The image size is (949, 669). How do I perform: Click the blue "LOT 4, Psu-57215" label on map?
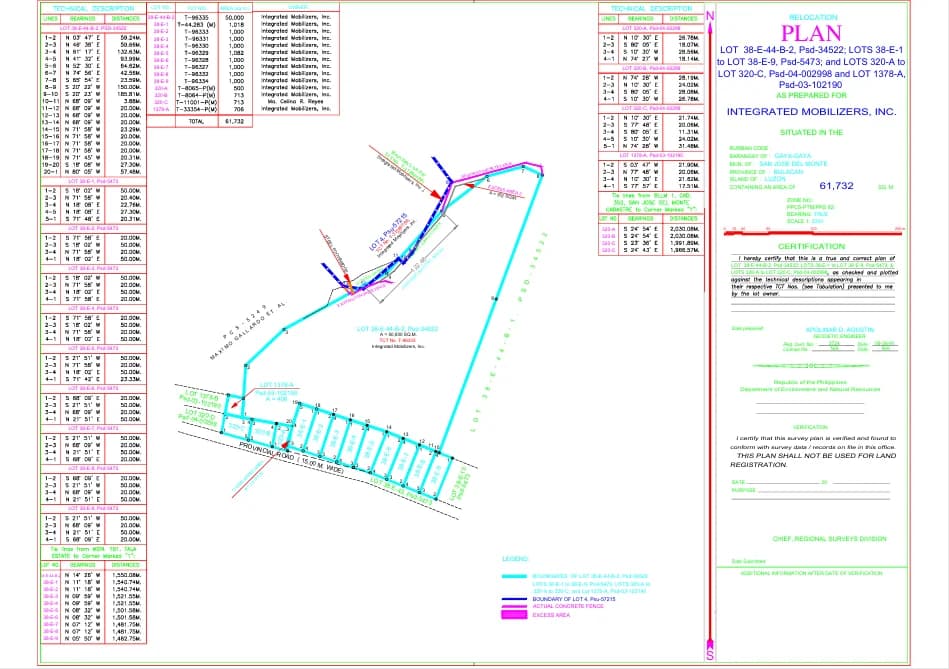click(389, 231)
